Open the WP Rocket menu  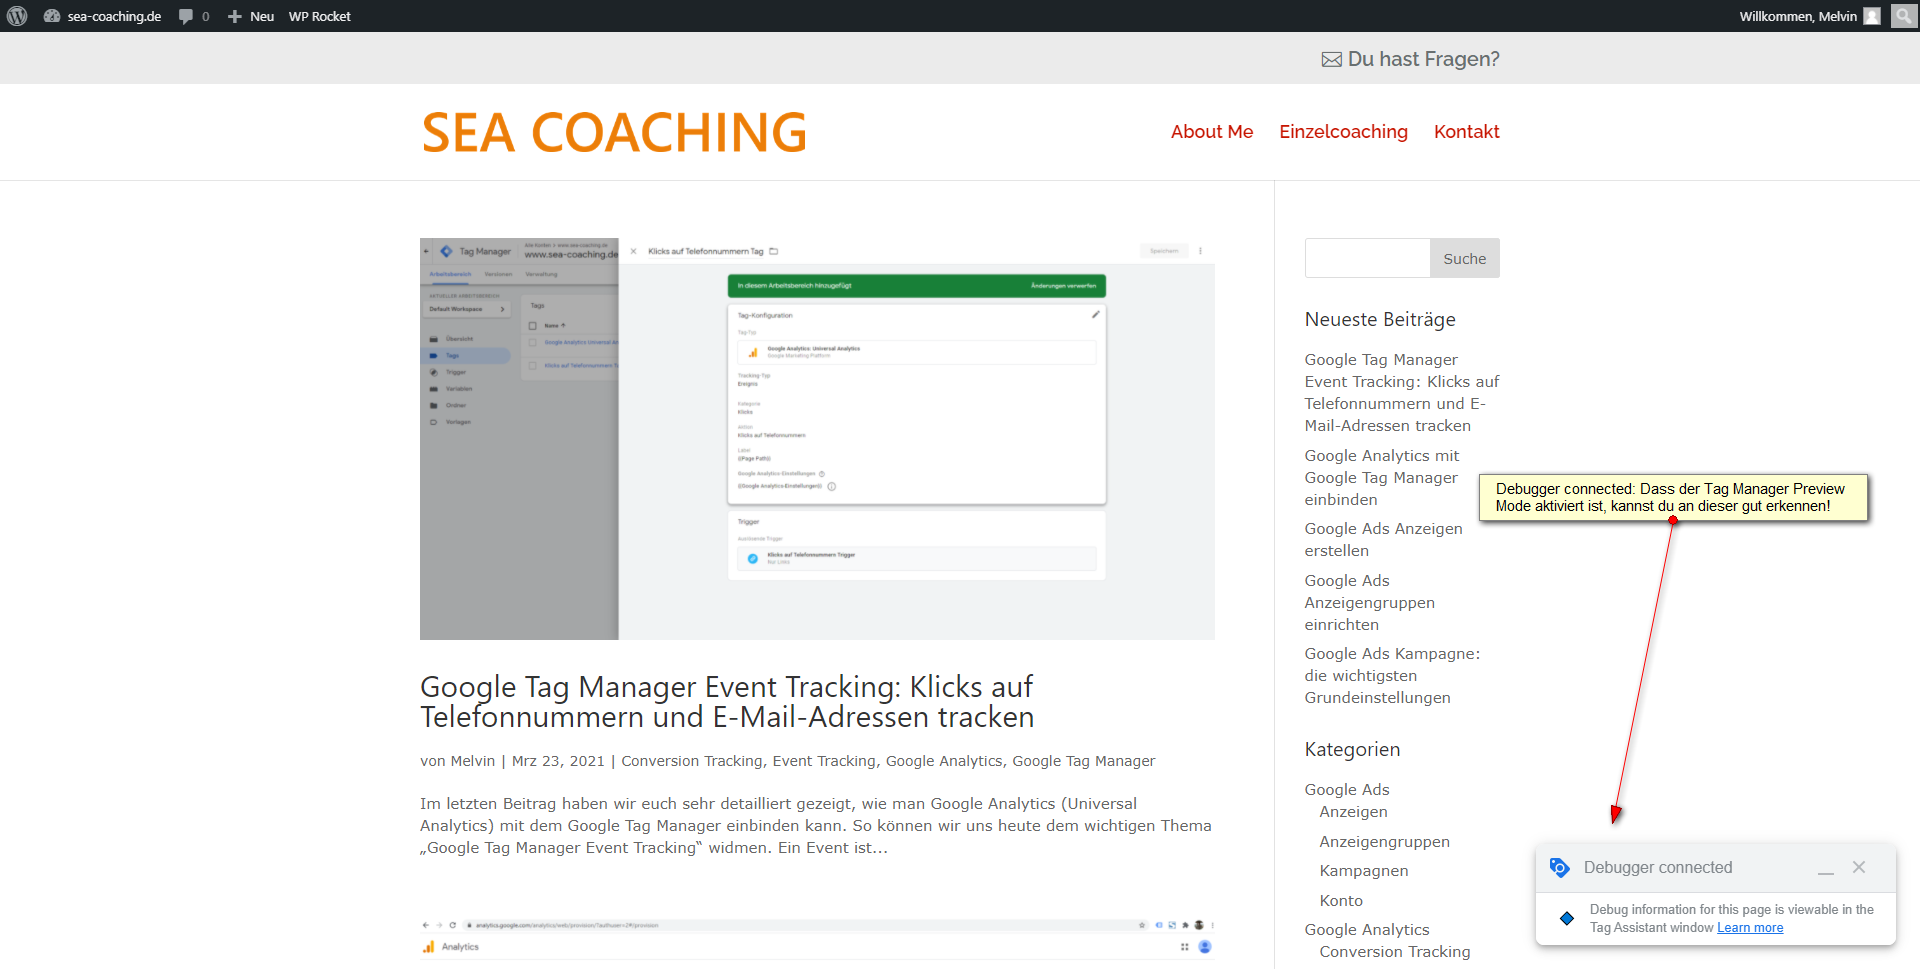320,16
